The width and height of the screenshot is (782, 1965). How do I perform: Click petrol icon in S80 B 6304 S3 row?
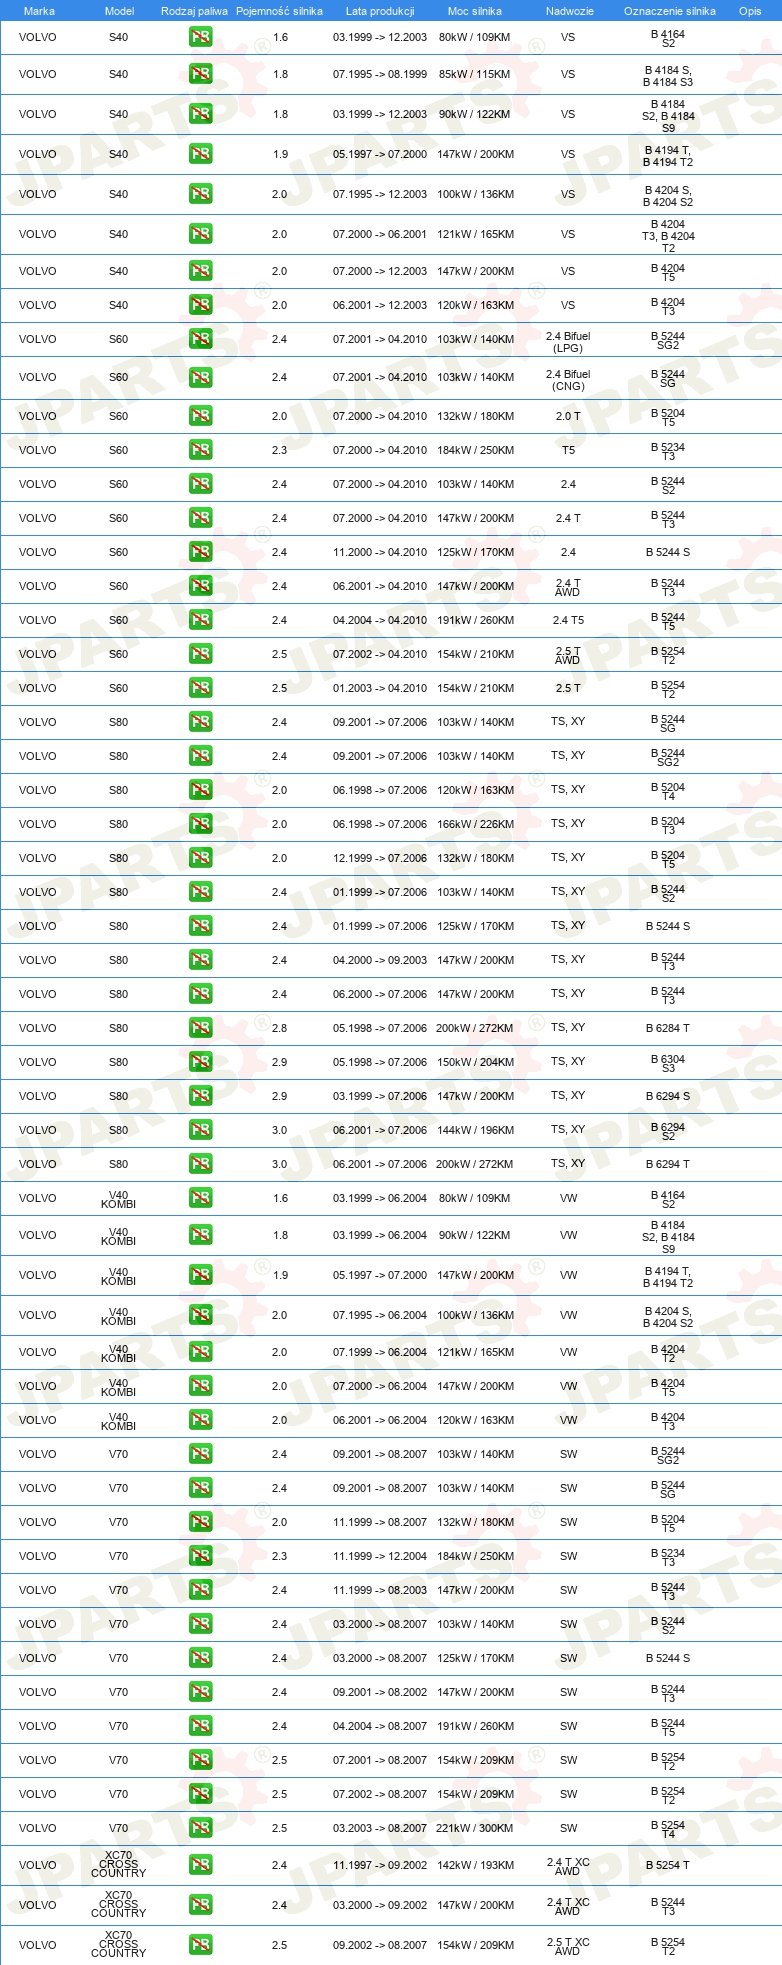tap(200, 1062)
